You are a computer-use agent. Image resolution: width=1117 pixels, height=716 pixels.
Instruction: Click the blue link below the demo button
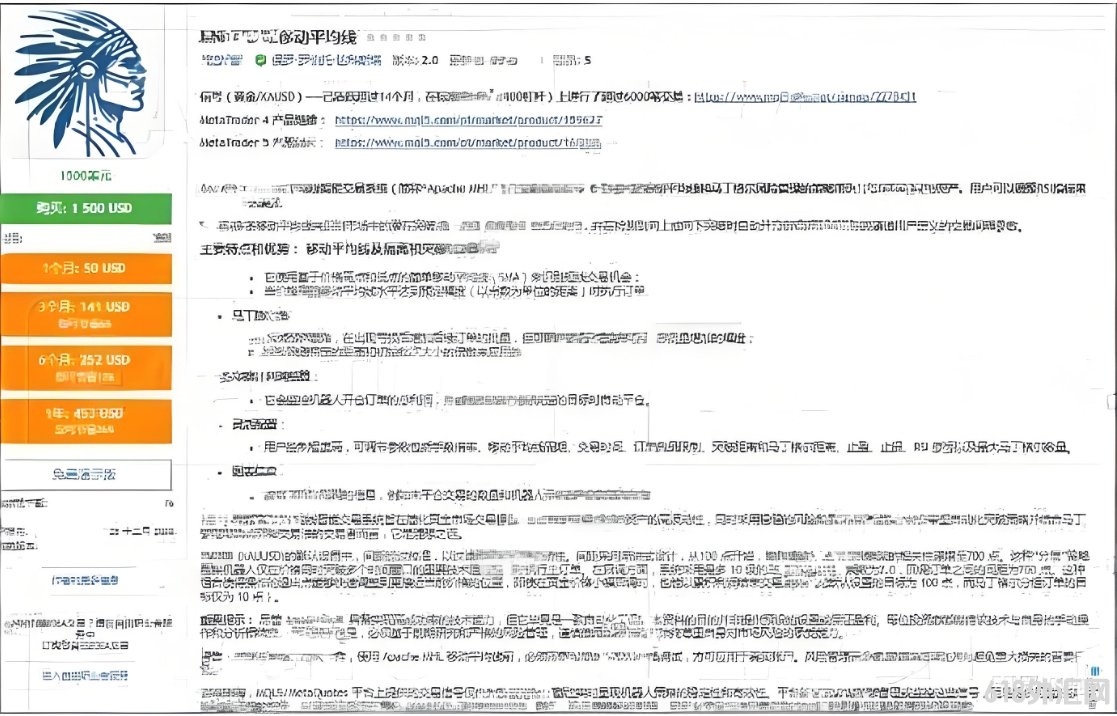85,580
